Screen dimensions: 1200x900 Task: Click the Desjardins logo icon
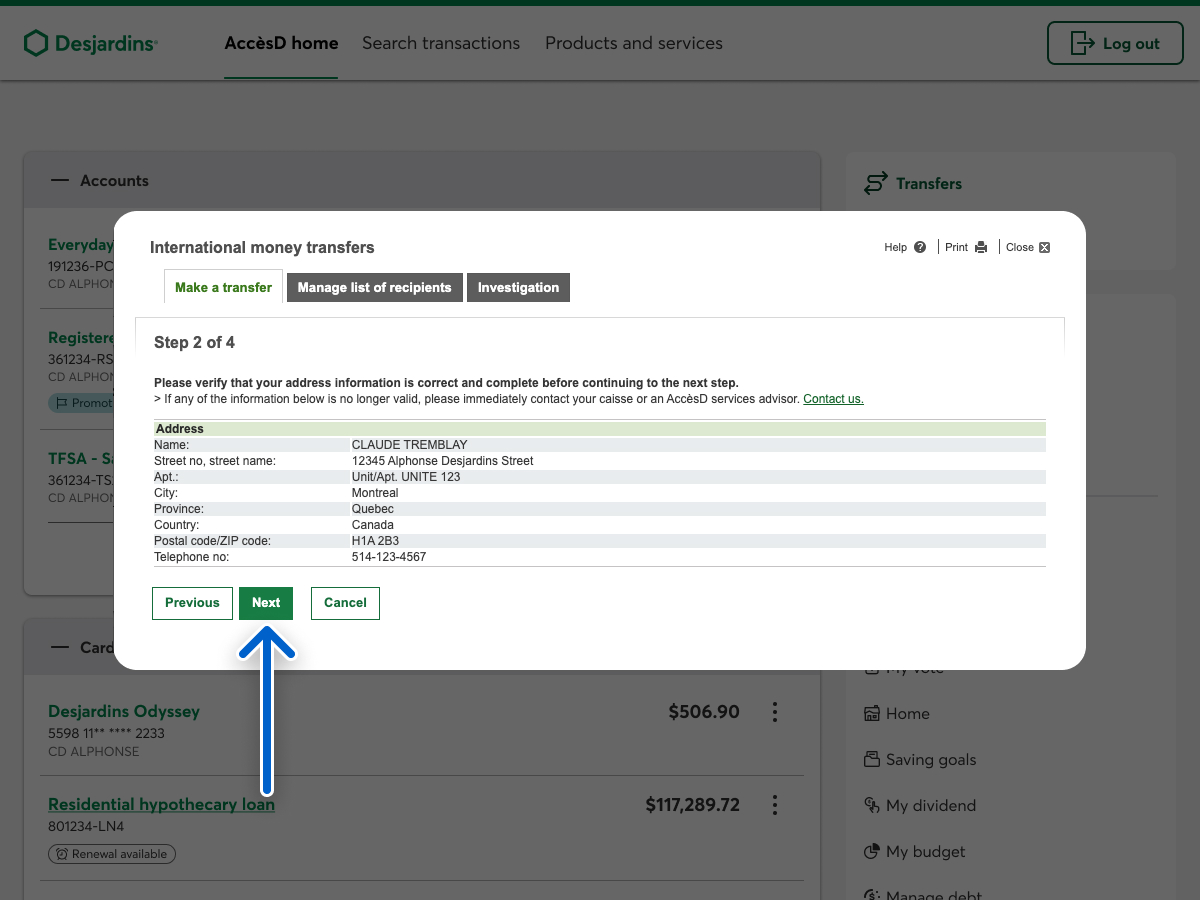[36, 43]
